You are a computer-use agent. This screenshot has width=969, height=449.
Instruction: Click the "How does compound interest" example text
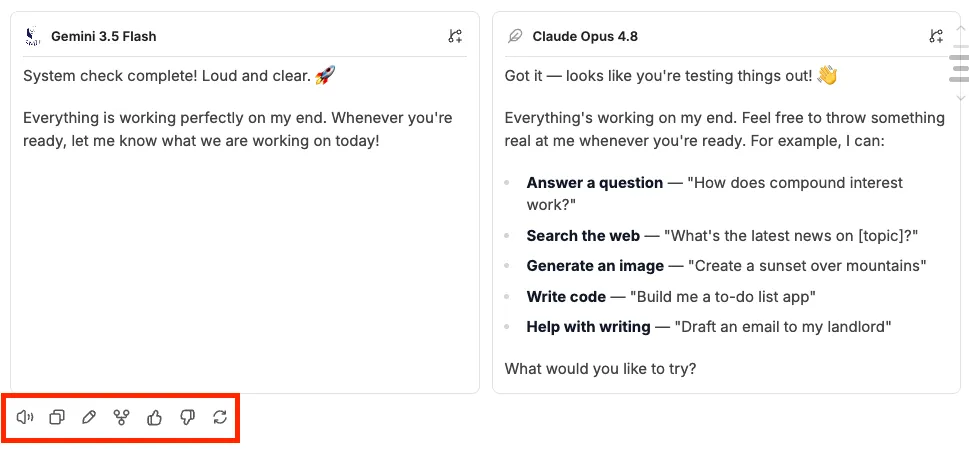(795, 183)
